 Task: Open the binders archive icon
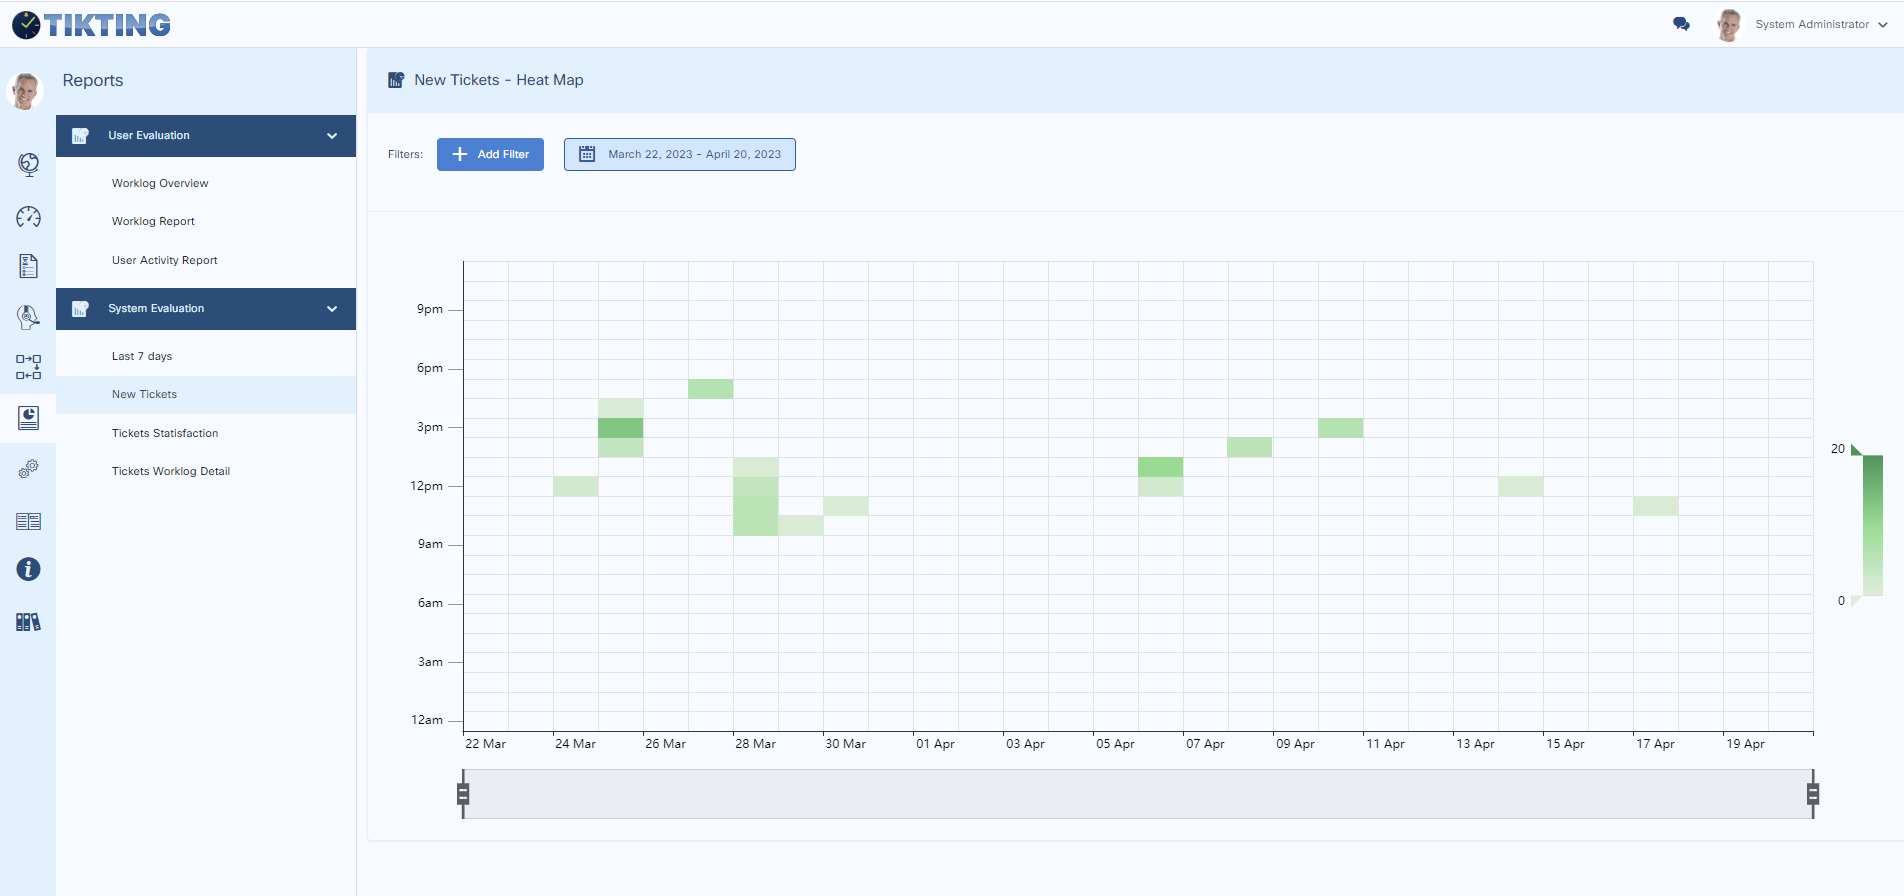(x=28, y=622)
